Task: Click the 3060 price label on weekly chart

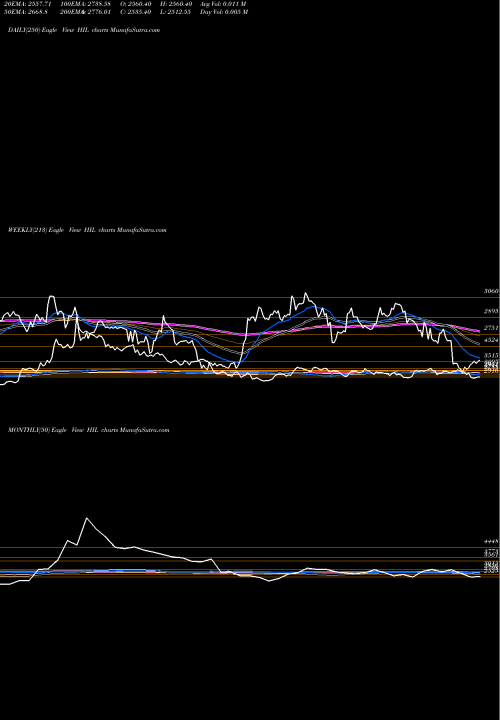Action: click(x=491, y=291)
